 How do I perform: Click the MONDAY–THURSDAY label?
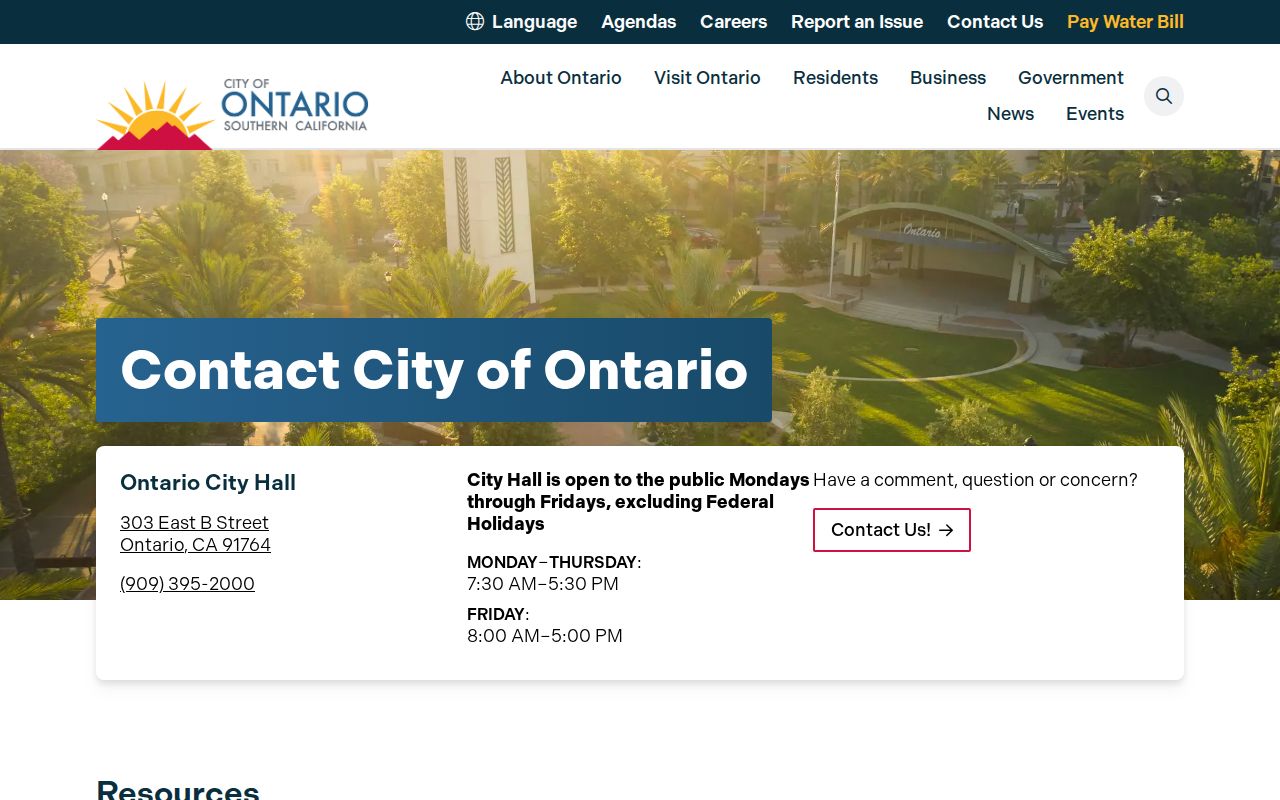[x=552, y=562]
